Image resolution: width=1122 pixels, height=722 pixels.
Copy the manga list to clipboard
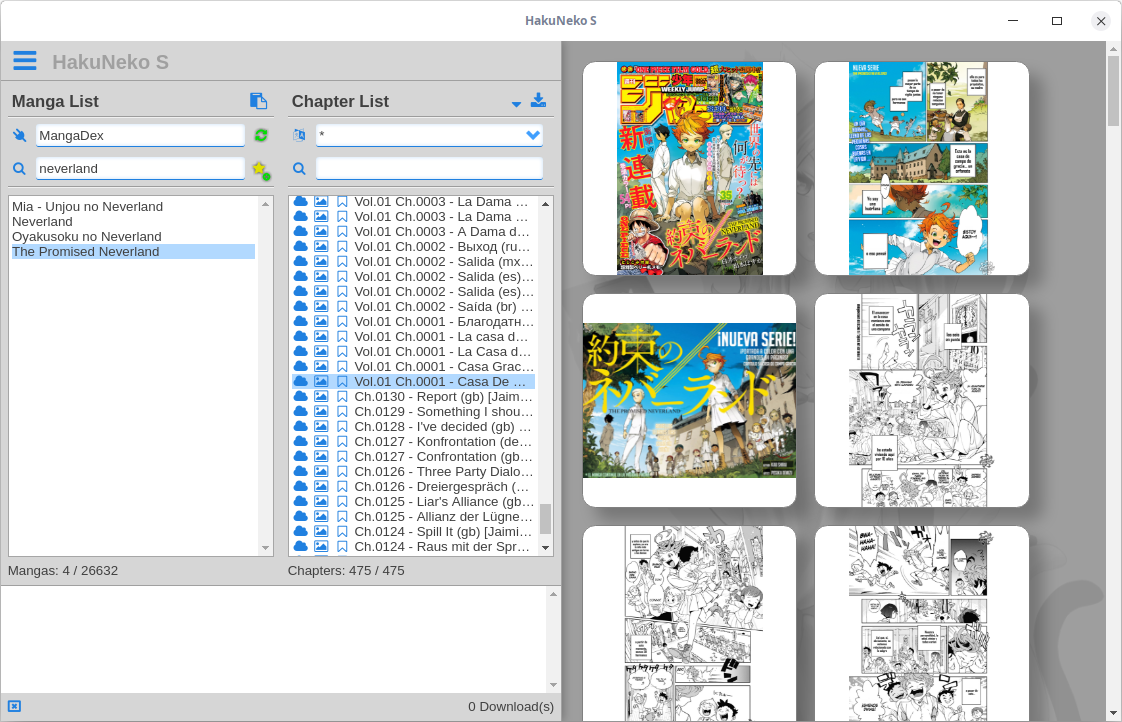coord(258,101)
